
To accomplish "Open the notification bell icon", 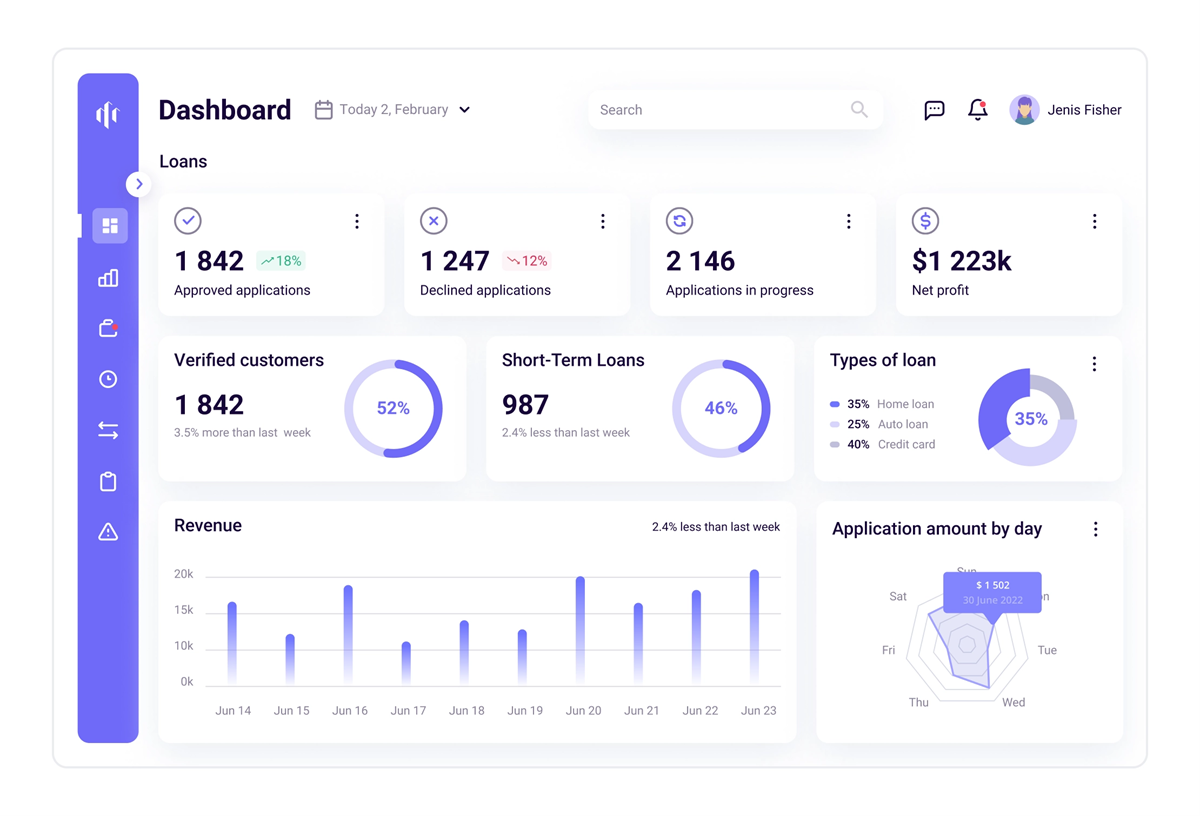I will click(978, 110).
